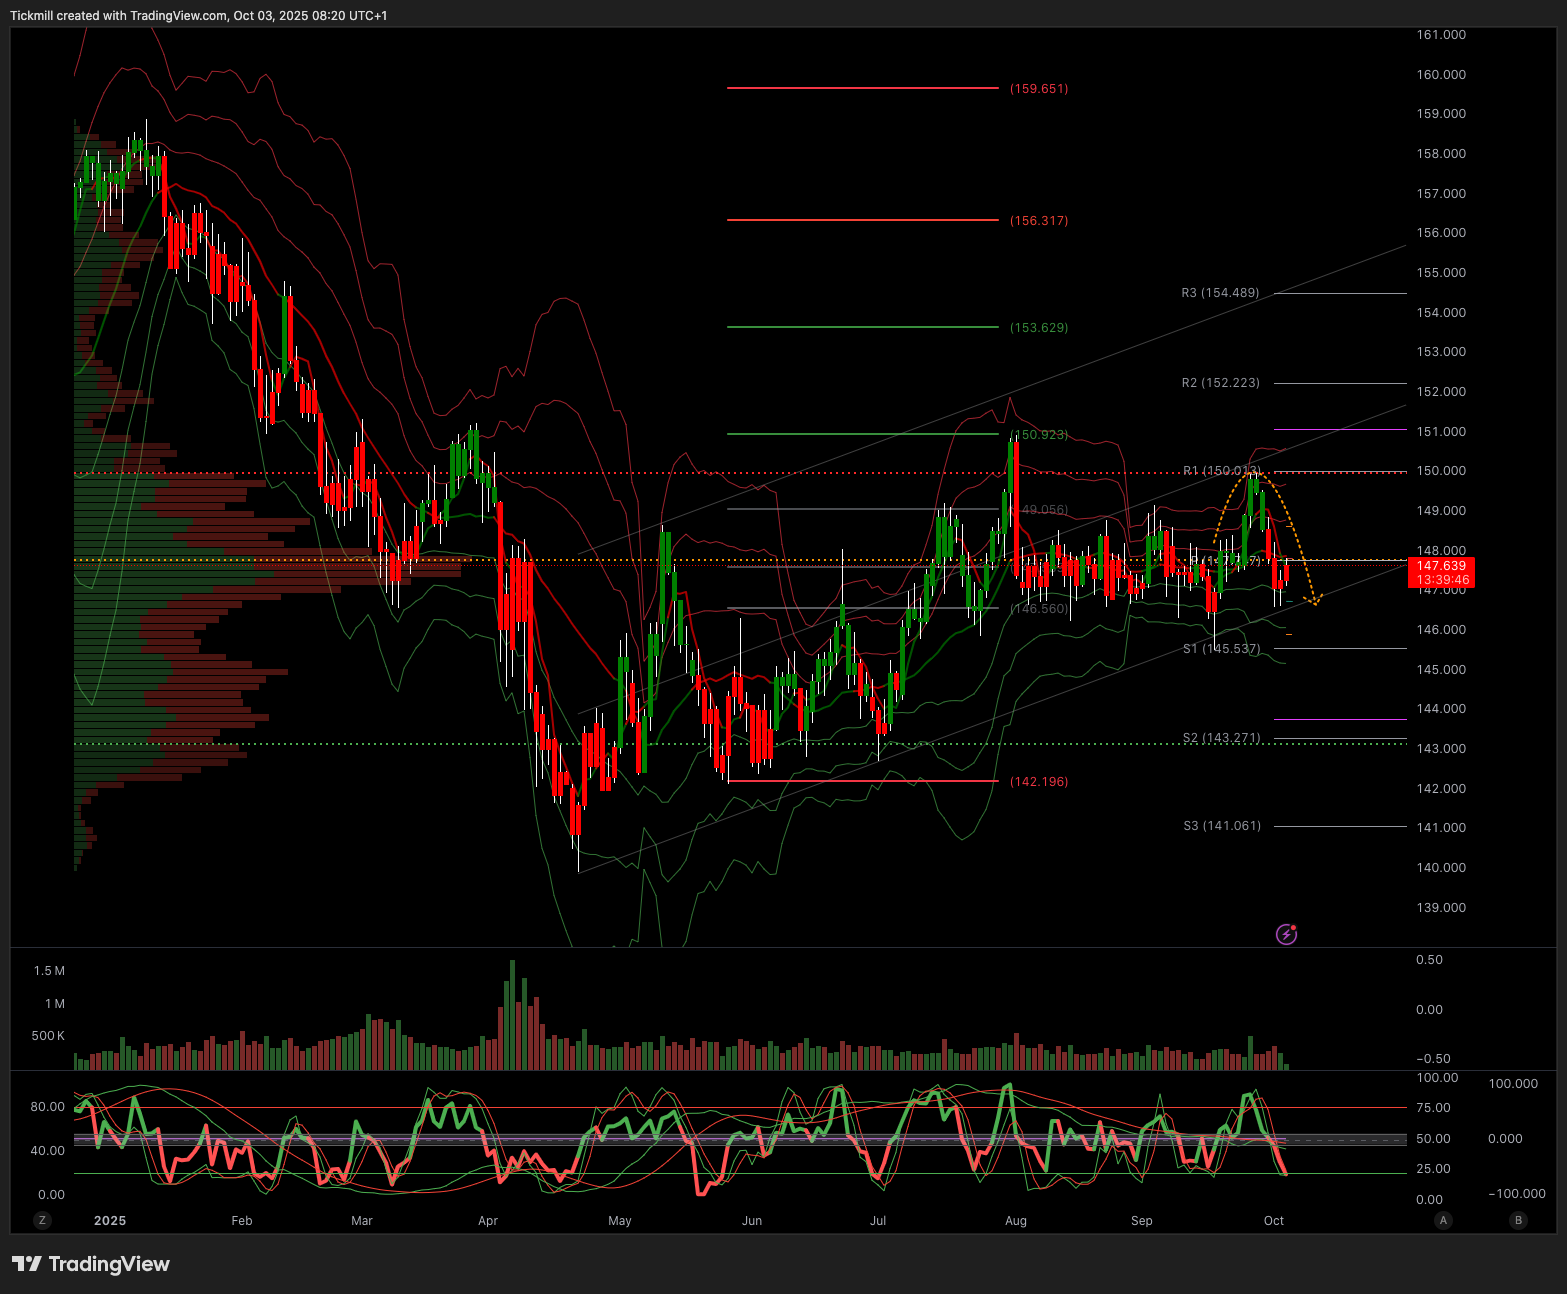Select the S3 (141.061) support label

(x=1222, y=826)
